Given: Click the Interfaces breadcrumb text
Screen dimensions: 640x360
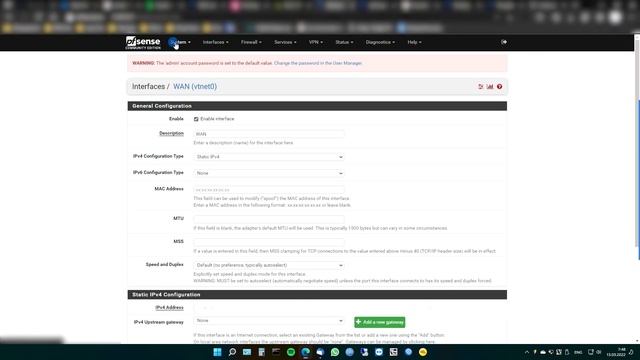Looking at the screenshot, I should 148,87.
